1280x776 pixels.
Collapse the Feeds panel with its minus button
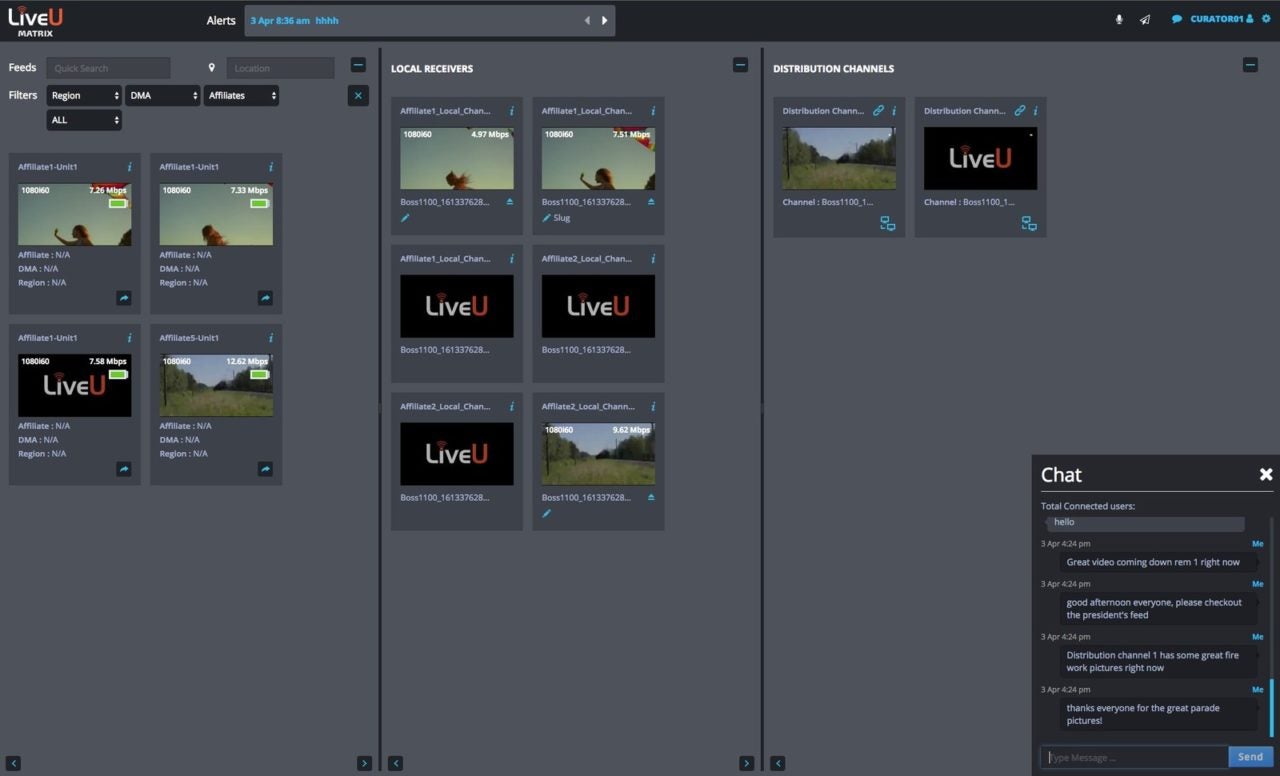[358, 66]
